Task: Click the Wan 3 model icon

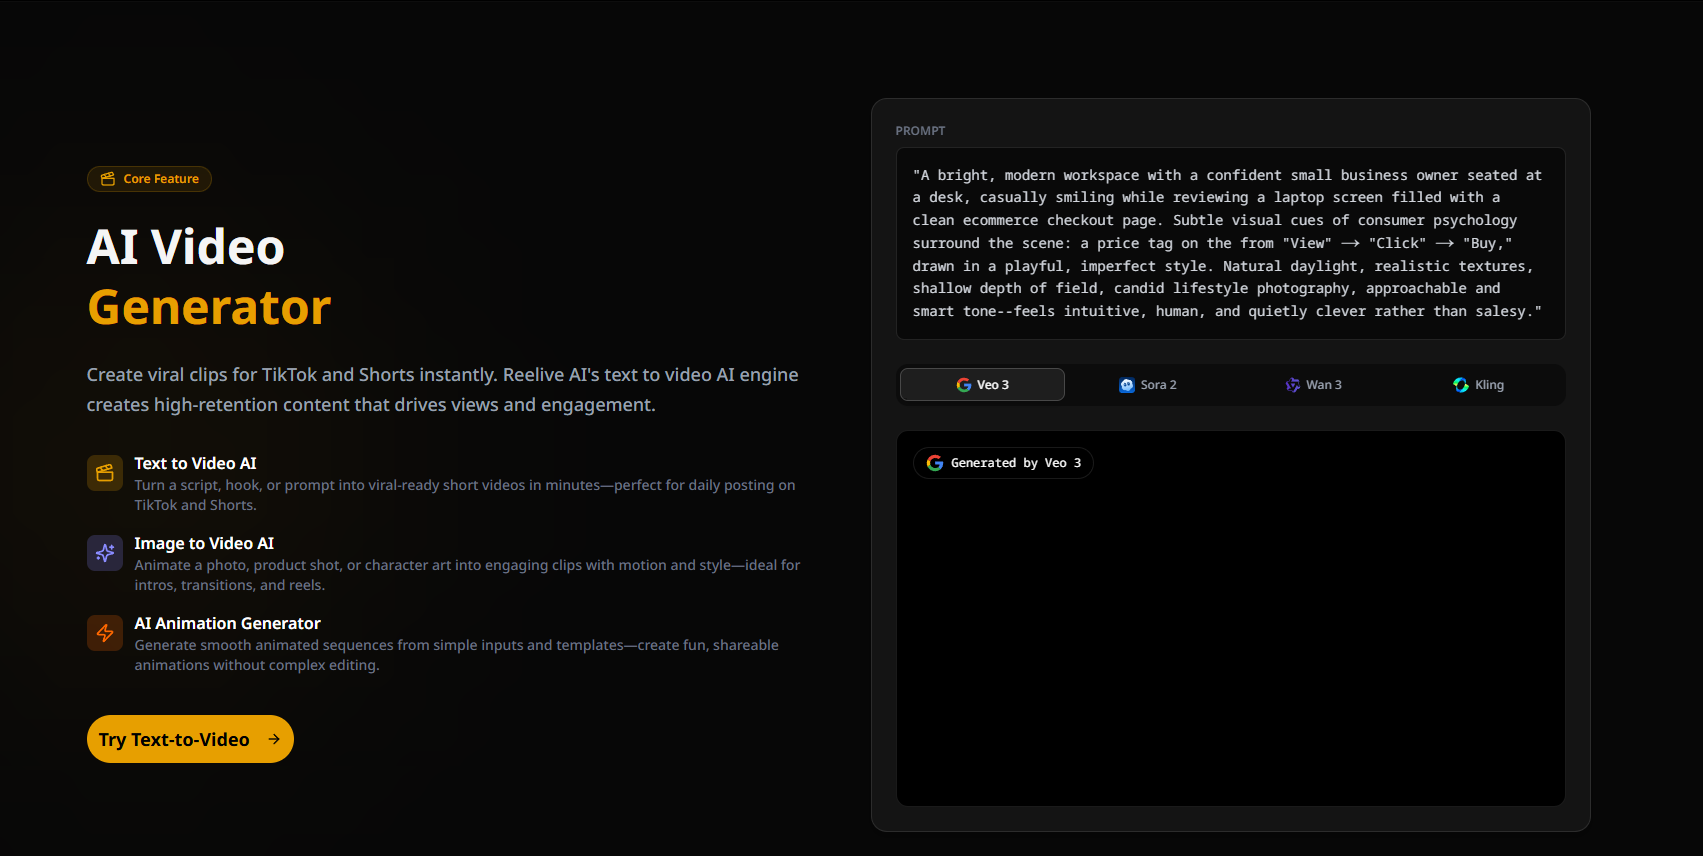Action: tap(1293, 385)
